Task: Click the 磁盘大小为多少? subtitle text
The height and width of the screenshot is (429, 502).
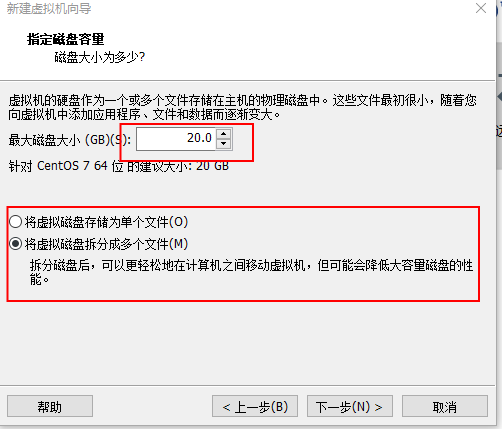Action: [x=100, y=57]
